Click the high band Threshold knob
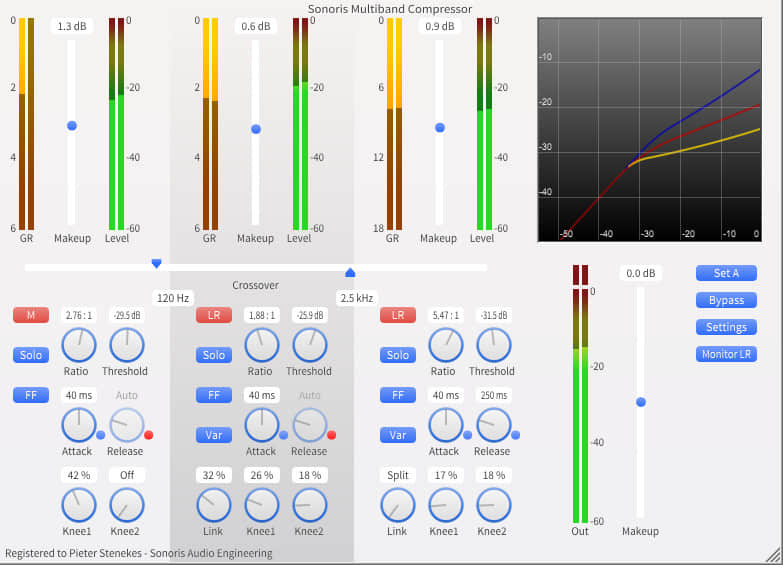This screenshot has height=565, width=783. click(492, 346)
